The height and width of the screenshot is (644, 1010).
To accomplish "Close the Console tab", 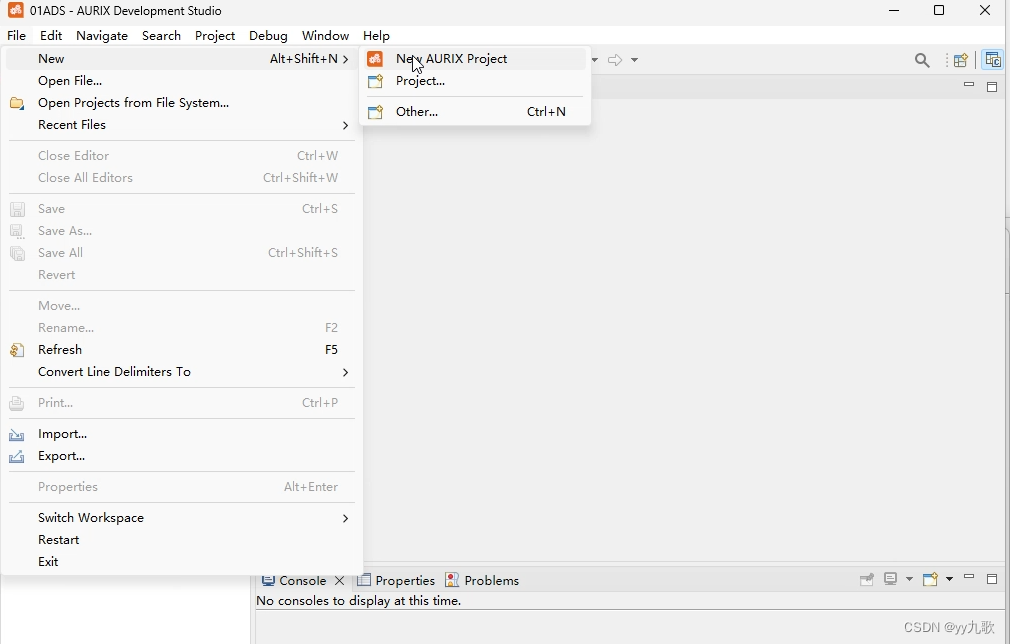I will [339, 581].
